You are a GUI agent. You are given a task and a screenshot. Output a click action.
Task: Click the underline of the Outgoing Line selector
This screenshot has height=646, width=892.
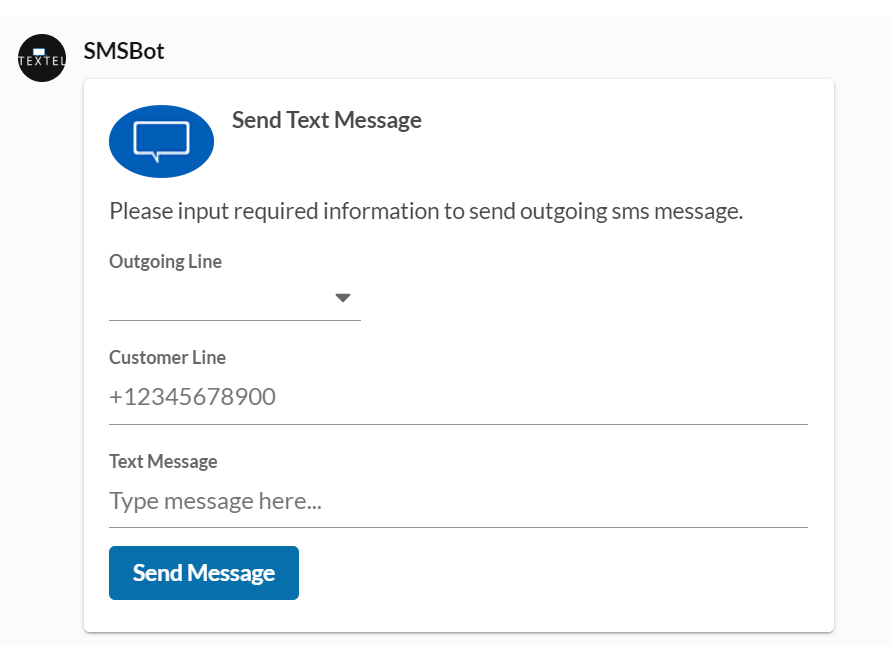(x=234, y=320)
